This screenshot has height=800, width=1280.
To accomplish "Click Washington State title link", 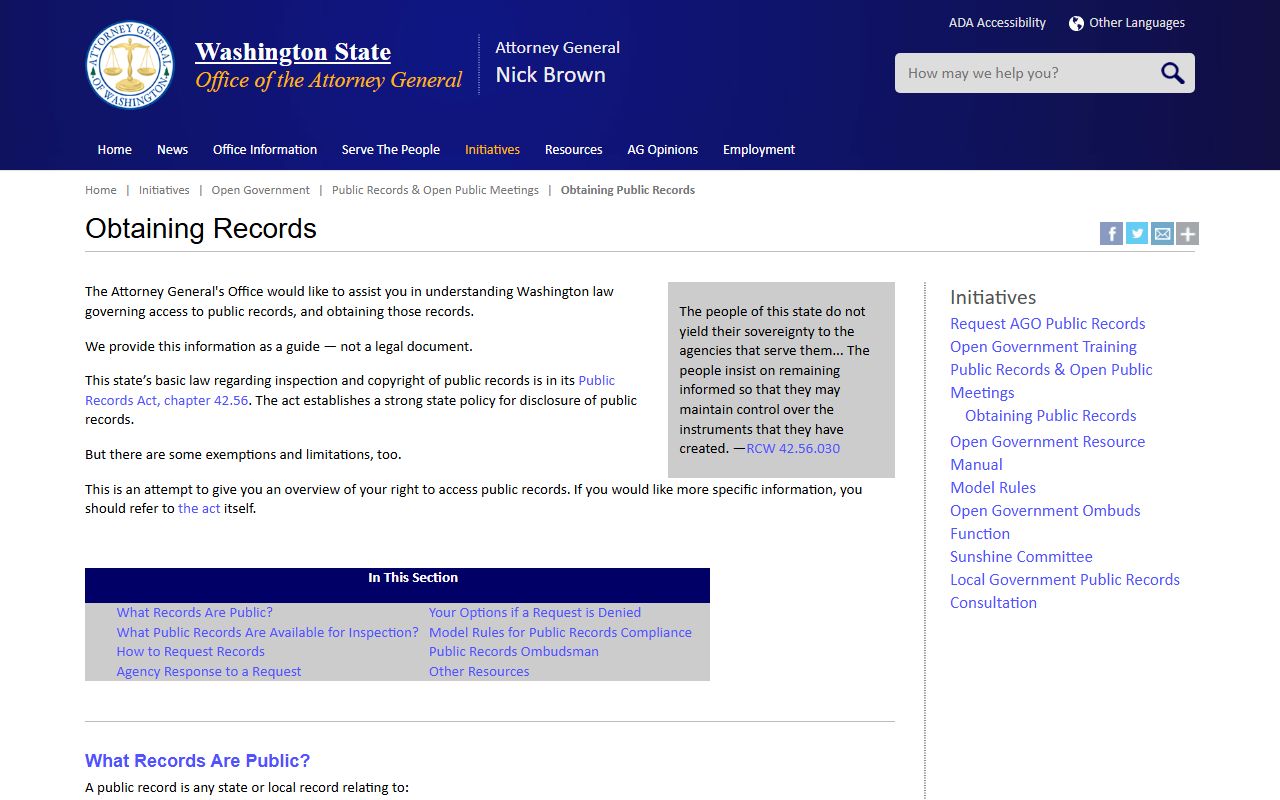I will click(293, 52).
